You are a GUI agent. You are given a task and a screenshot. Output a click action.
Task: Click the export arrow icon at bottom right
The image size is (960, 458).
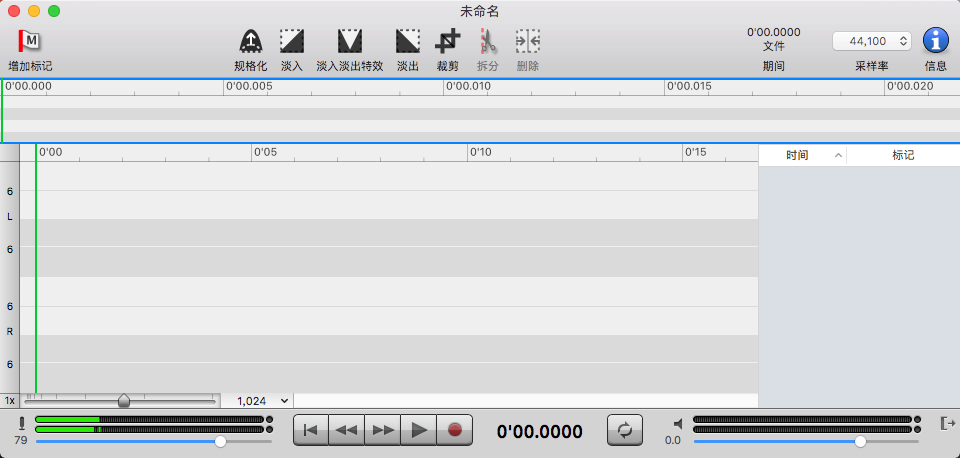947,423
